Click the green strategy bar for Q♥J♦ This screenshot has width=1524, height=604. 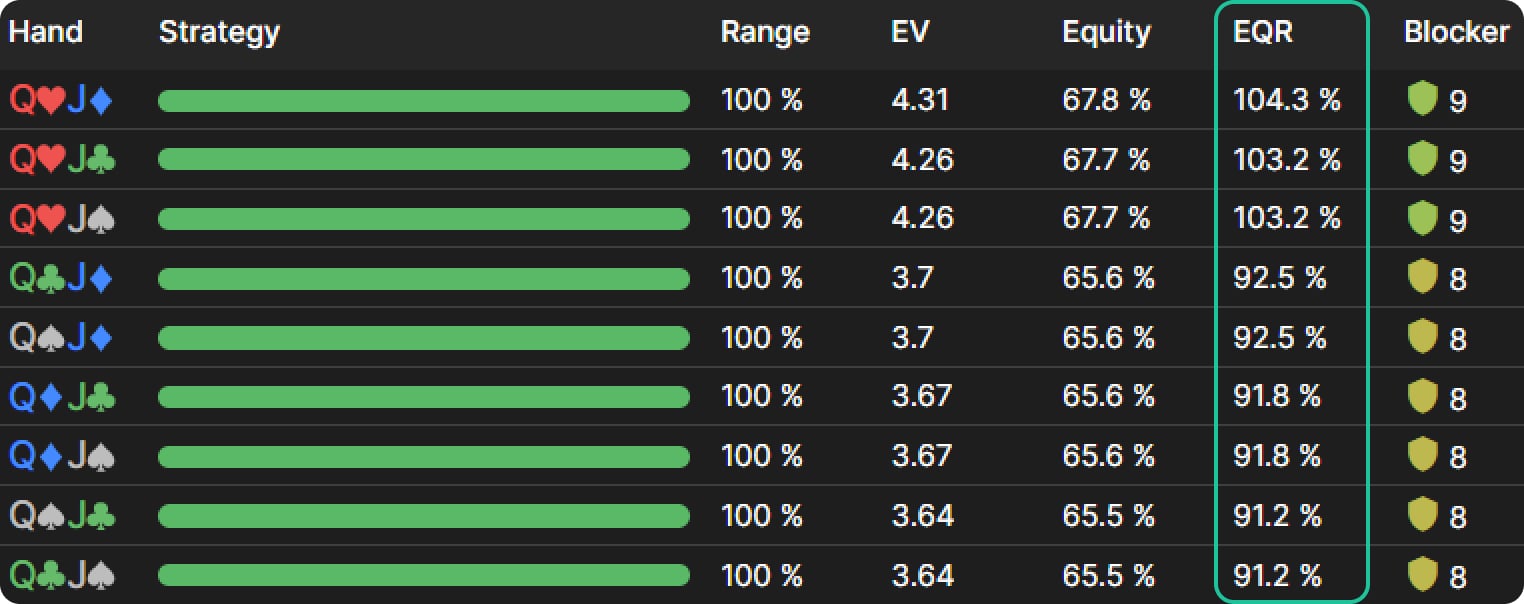click(x=424, y=100)
